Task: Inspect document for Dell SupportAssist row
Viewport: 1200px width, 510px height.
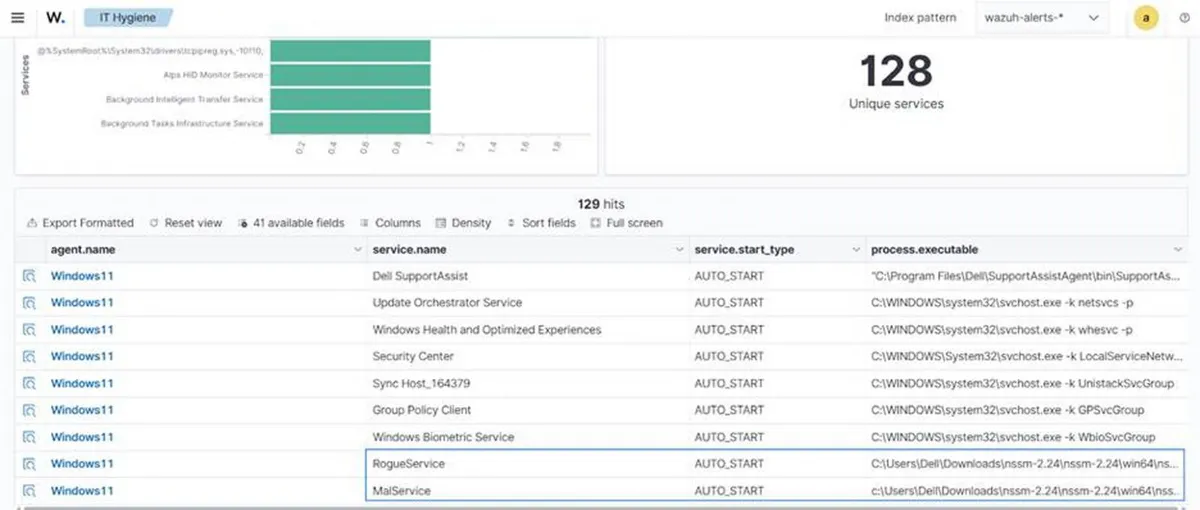Action: [29, 276]
